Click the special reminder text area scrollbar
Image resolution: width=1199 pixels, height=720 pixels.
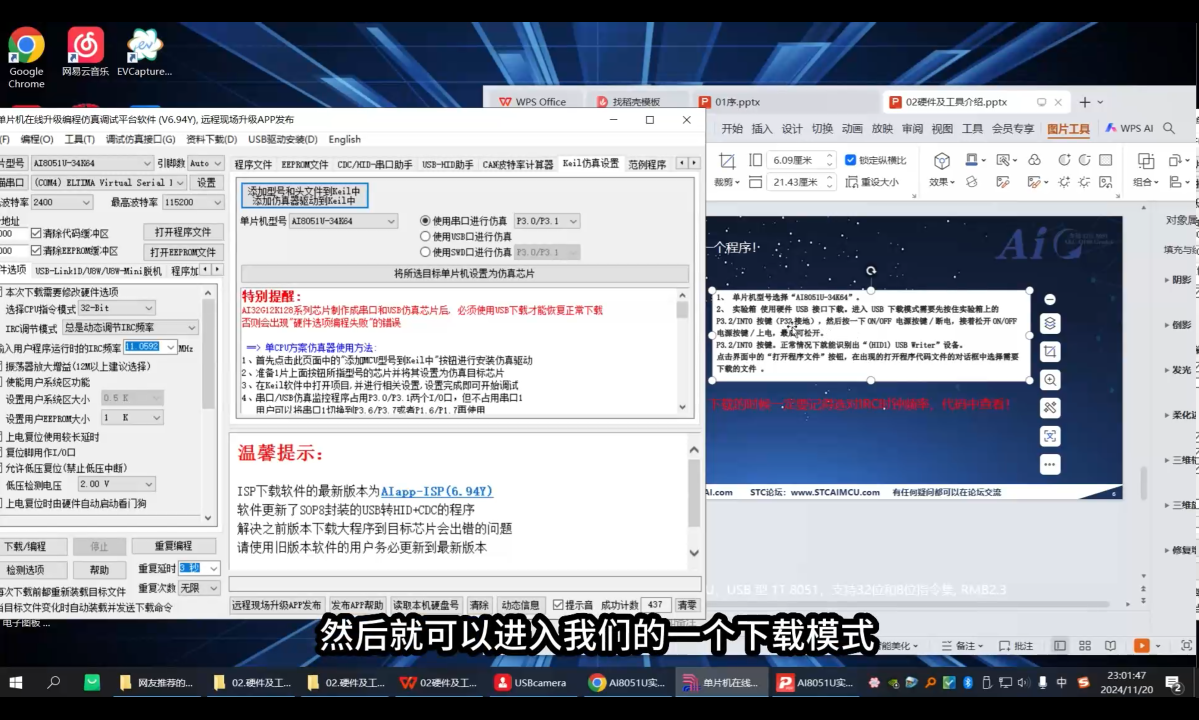[682, 351]
